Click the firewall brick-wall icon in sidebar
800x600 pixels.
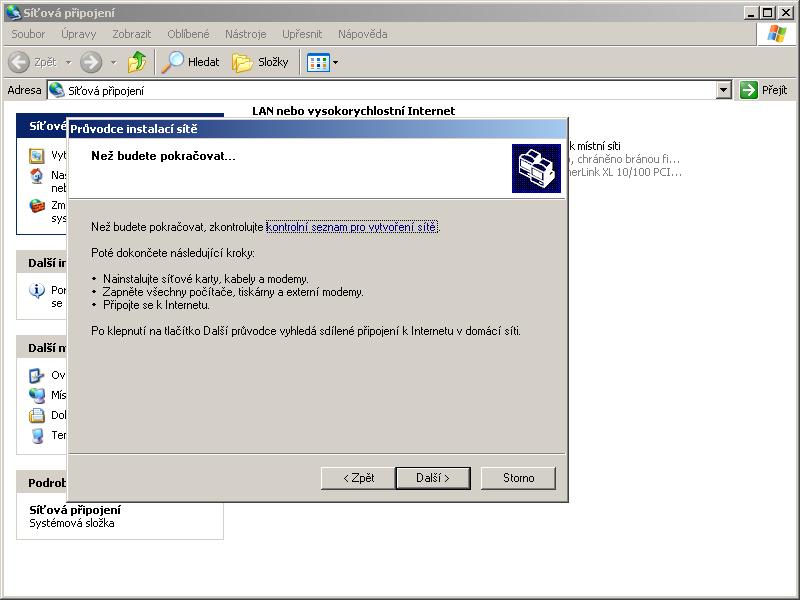coord(37,207)
